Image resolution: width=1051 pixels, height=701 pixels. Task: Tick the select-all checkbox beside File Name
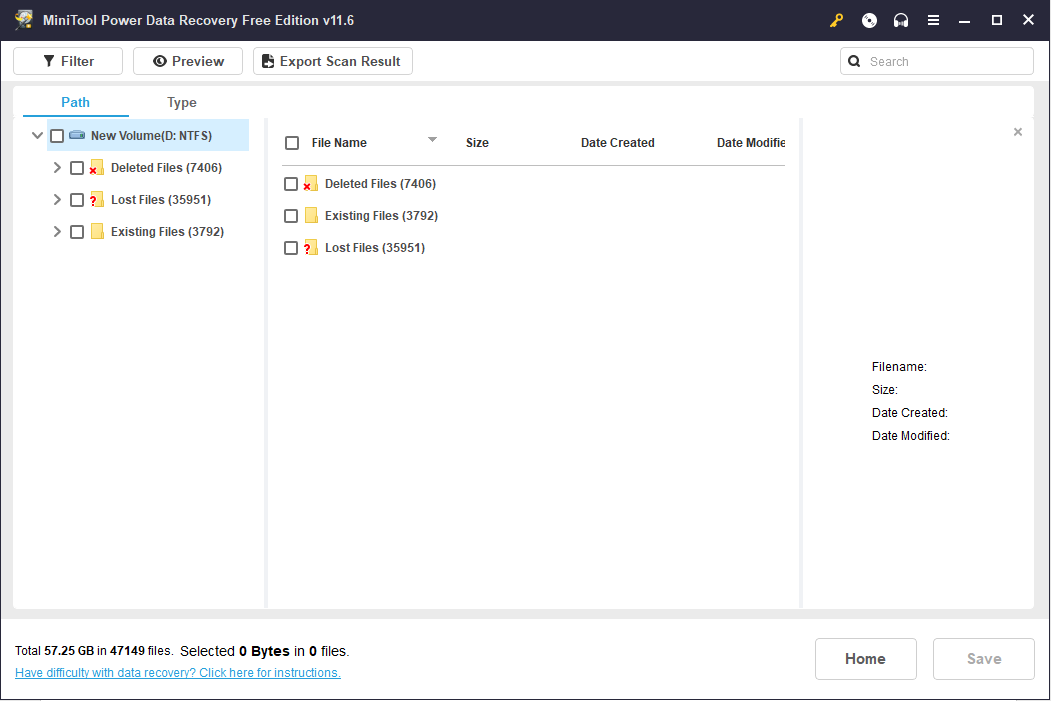click(292, 142)
